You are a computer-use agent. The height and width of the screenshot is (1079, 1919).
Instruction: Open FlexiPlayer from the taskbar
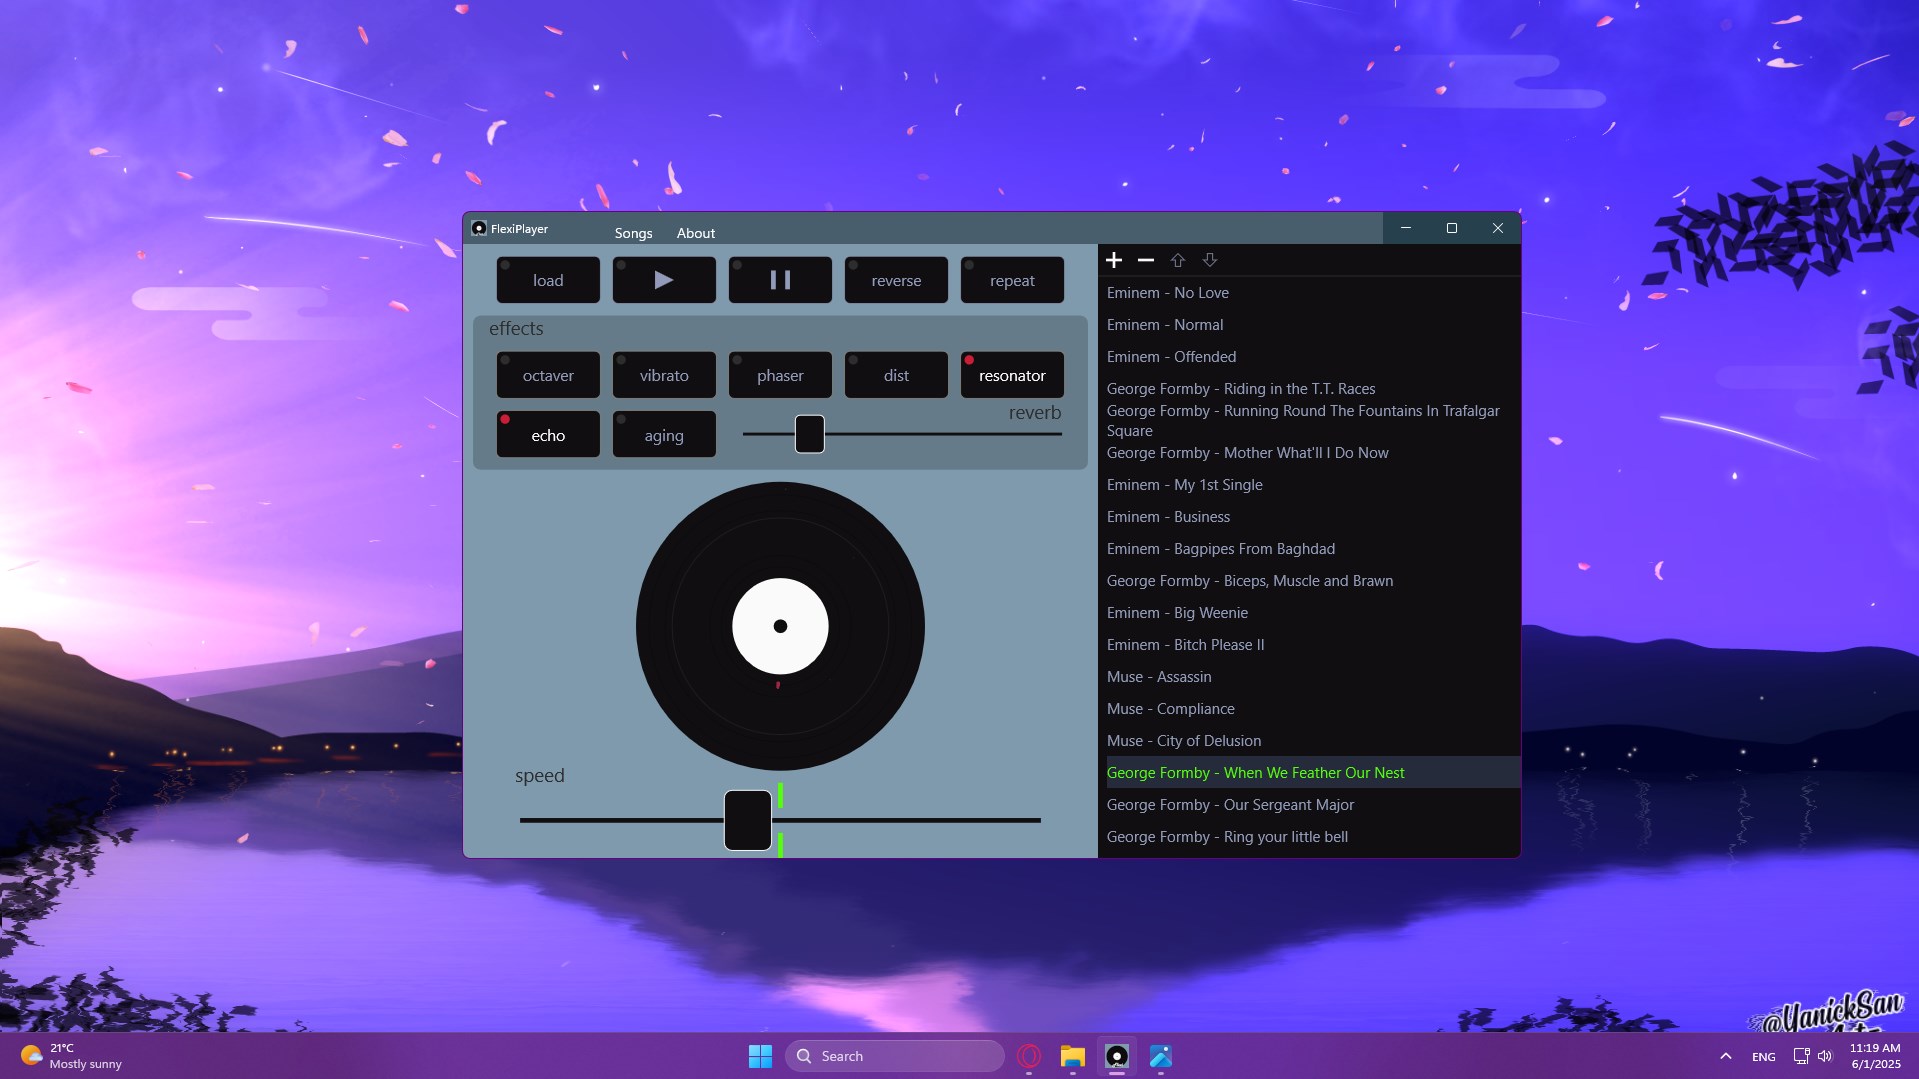pyautogui.click(x=1117, y=1055)
